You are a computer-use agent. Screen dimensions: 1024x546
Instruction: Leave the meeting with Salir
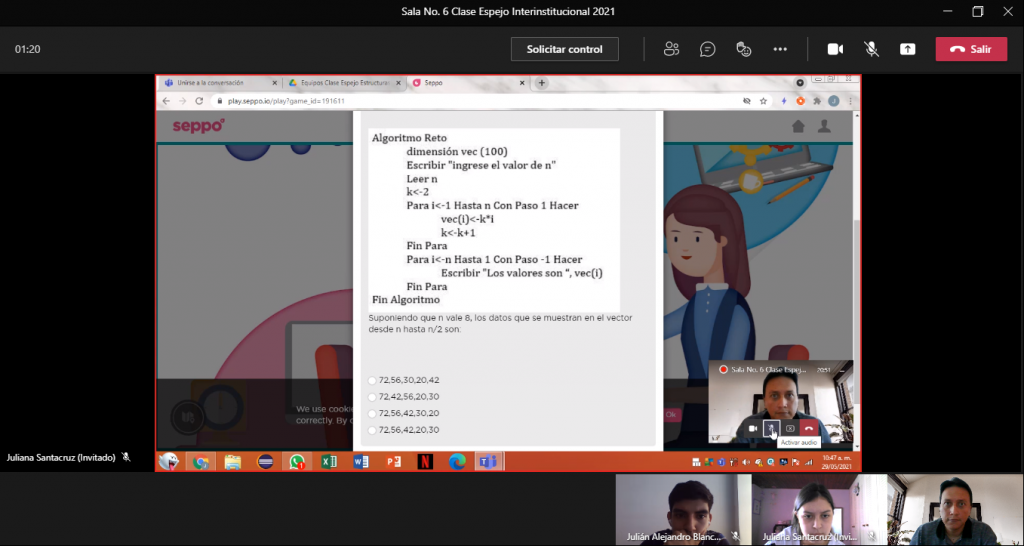pyautogui.click(x=971, y=49)
